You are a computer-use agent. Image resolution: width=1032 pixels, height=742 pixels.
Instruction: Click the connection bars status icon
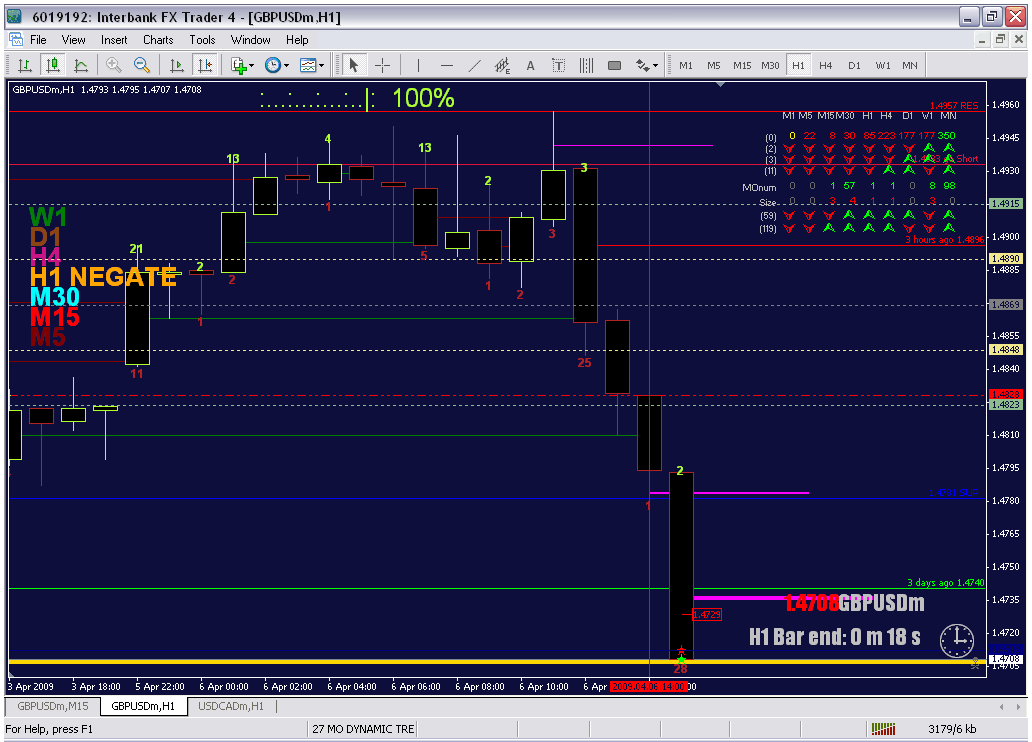click(x=883, y=729)
